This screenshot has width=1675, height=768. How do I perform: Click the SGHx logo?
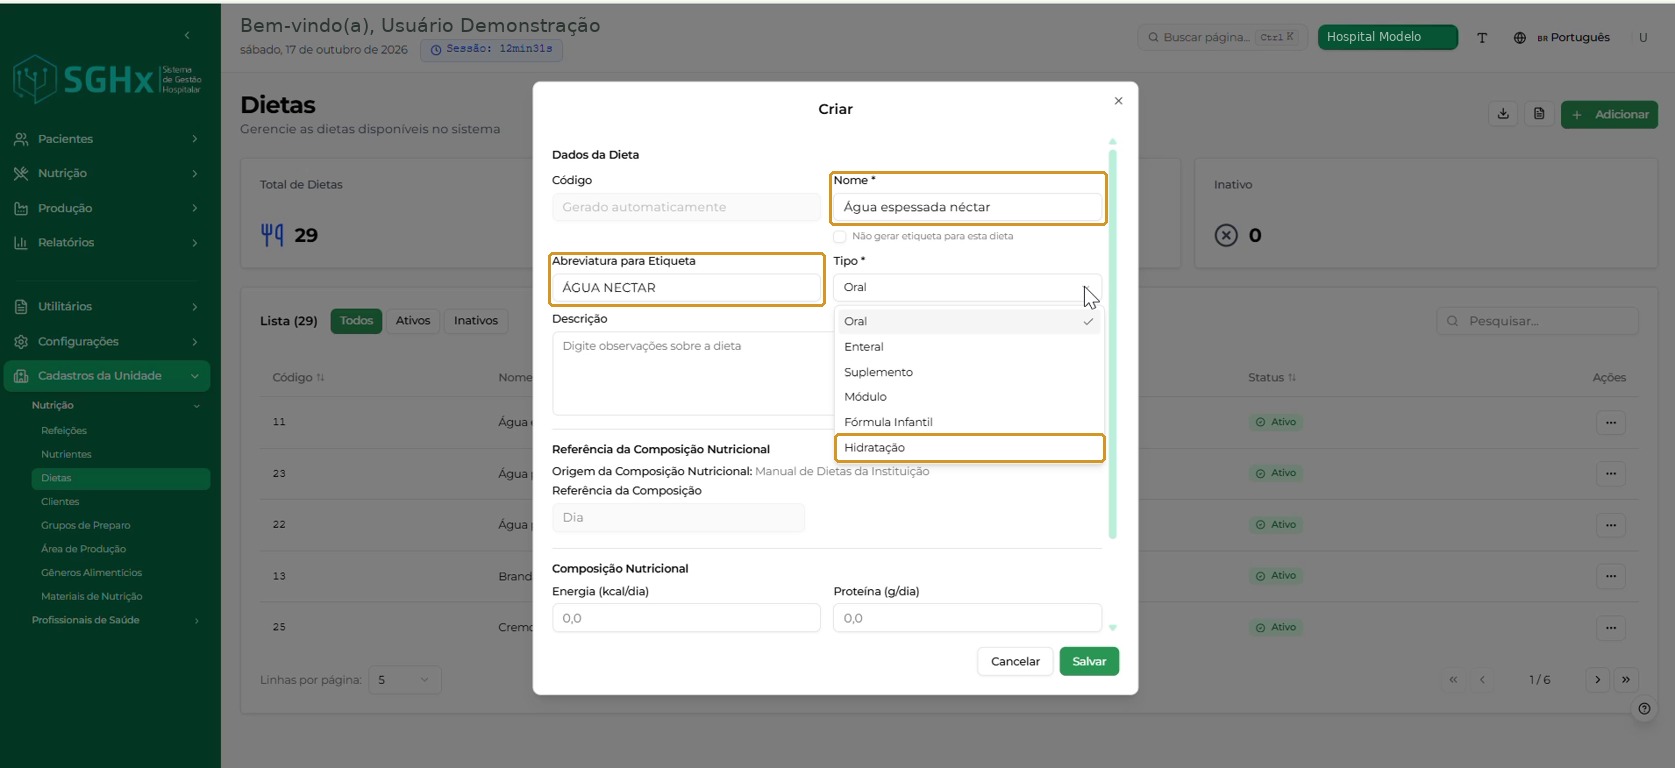pos(107,79)
